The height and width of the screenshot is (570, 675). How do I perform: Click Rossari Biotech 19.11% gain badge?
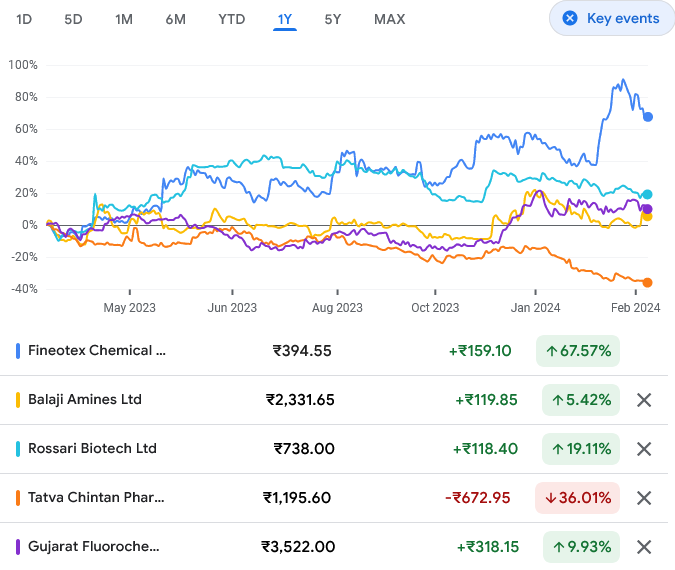(x=581, y=449)
